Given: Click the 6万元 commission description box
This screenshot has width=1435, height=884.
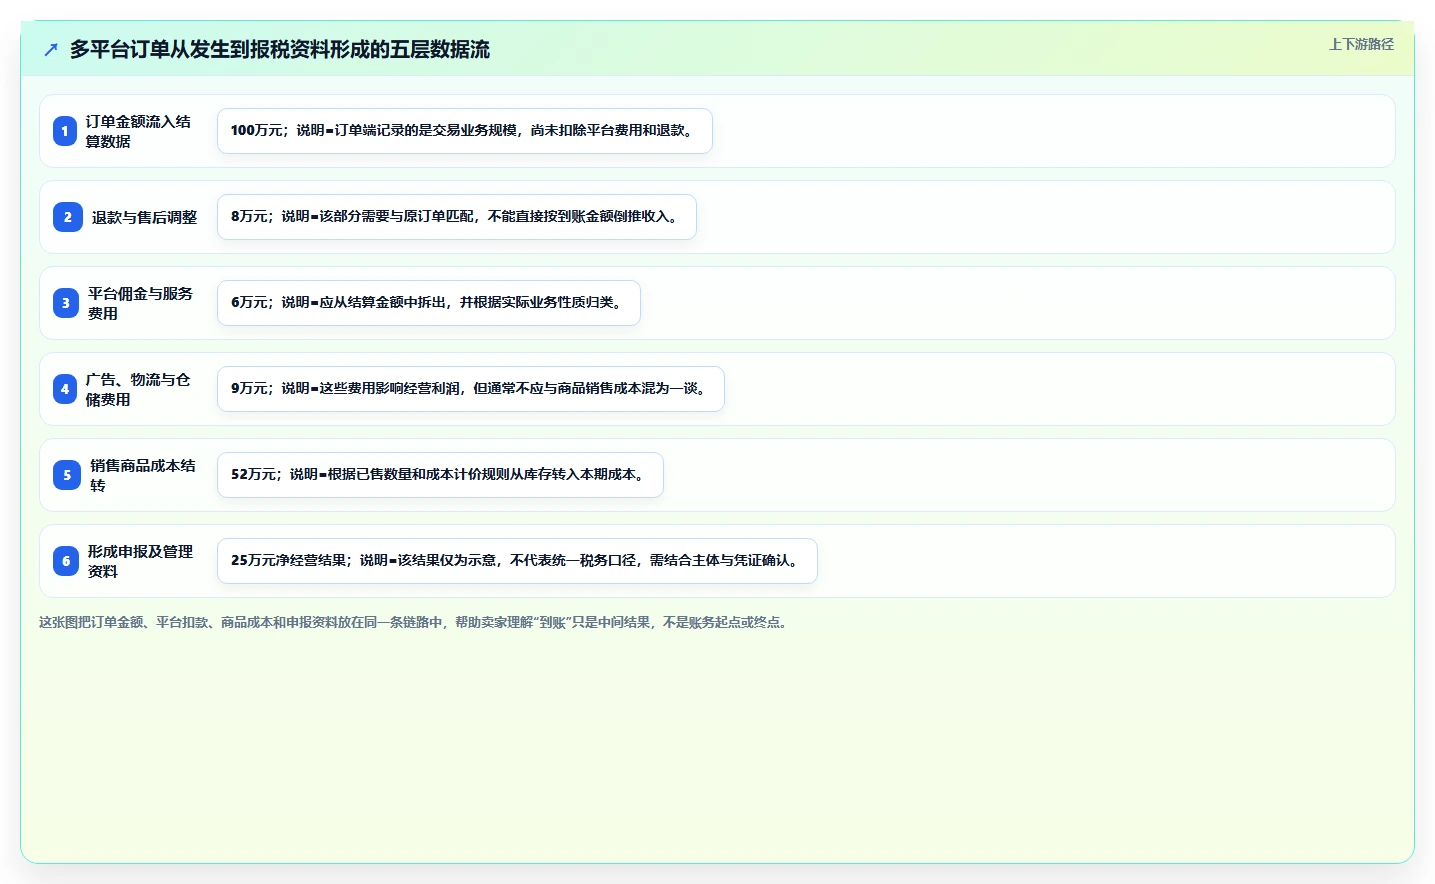Looking at the screenshot, I should coord(429,303).
